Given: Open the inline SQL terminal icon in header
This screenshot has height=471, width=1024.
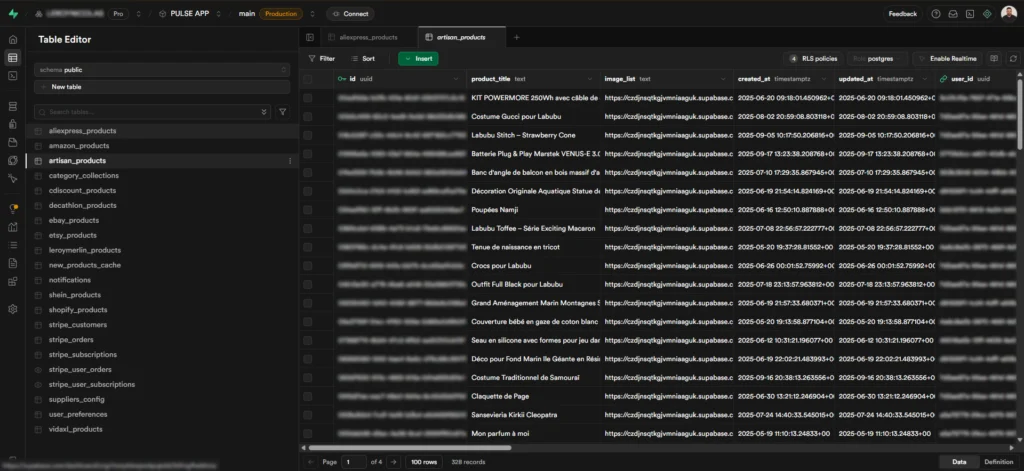Looking at the screenshot, I should (970, 14).
